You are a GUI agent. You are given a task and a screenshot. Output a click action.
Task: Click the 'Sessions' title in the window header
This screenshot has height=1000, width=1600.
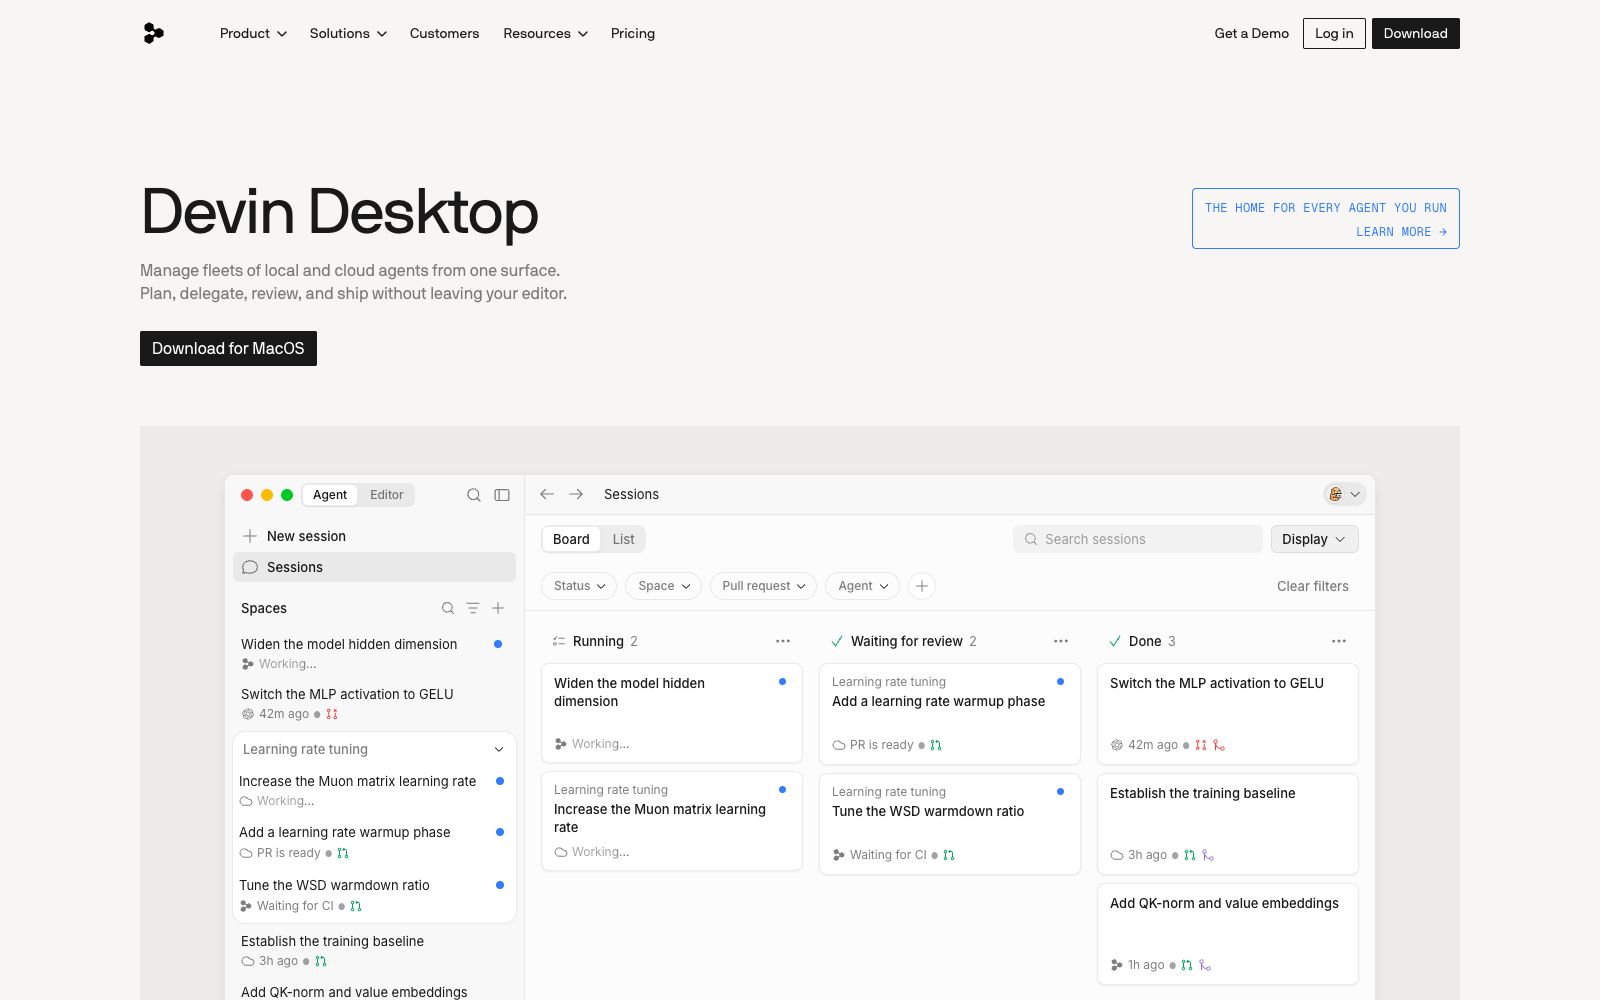pyautogui.click(x=631, y=494)
